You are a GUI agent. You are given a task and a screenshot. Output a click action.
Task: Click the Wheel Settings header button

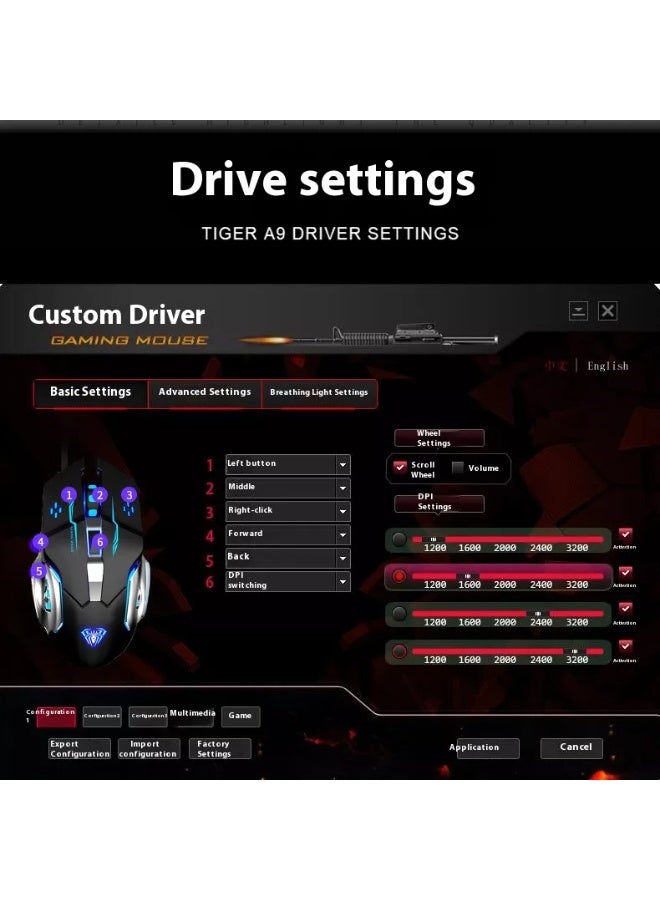tap(439, 438)
